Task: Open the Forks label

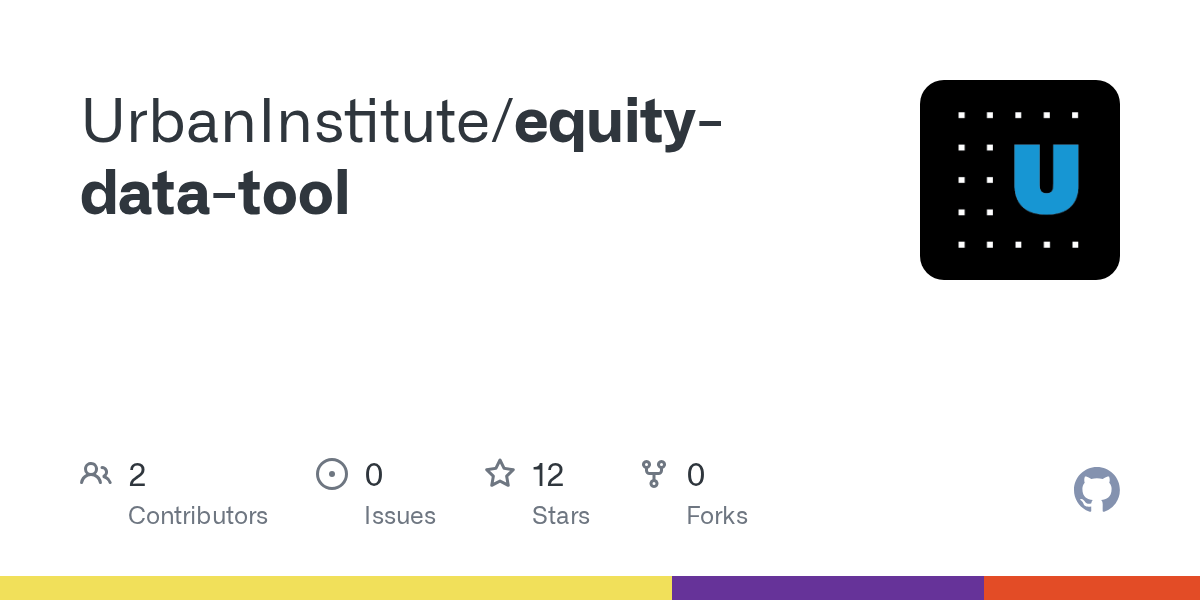Action: click(x=717, y=516)
